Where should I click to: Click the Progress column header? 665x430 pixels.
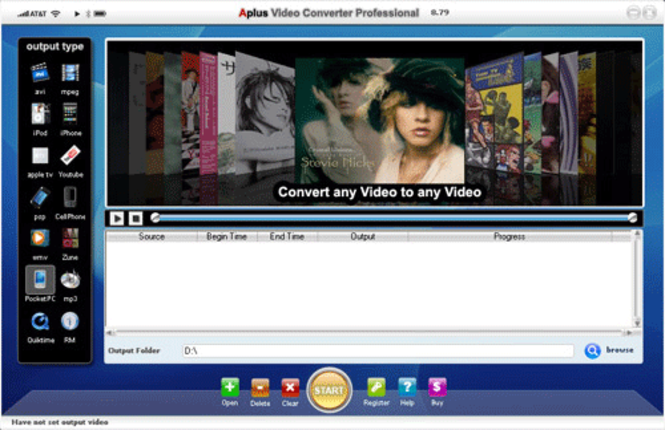click(x=509, y=237)
